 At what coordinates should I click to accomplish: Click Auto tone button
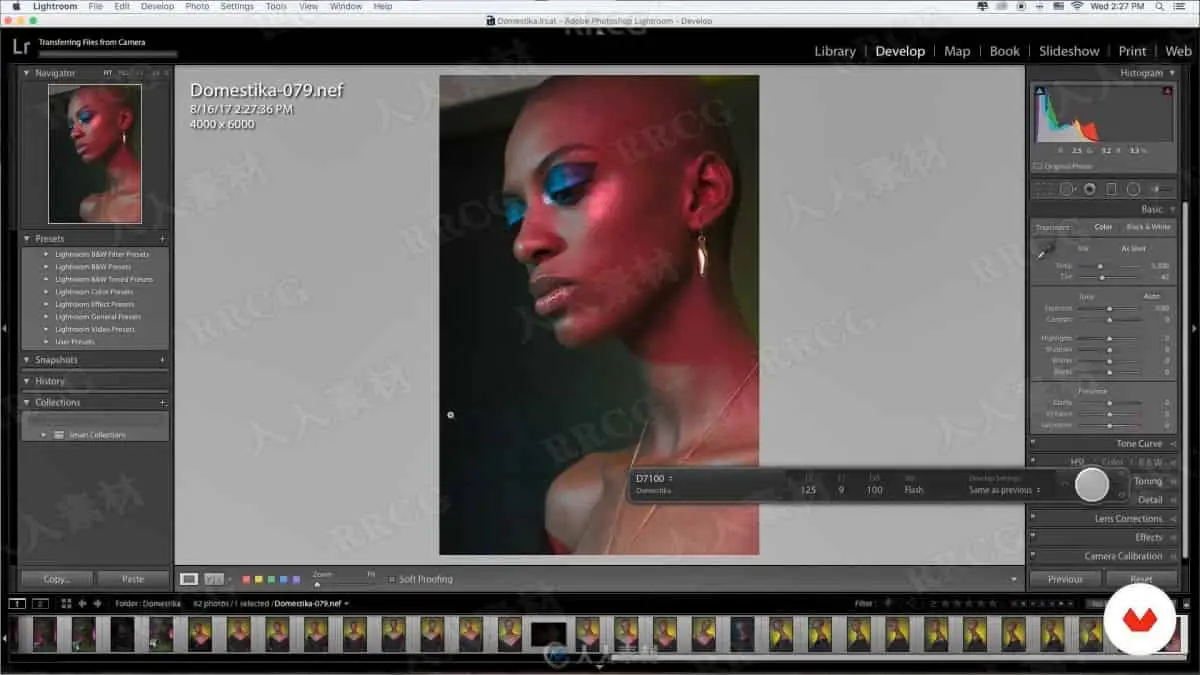[1153, 297]
